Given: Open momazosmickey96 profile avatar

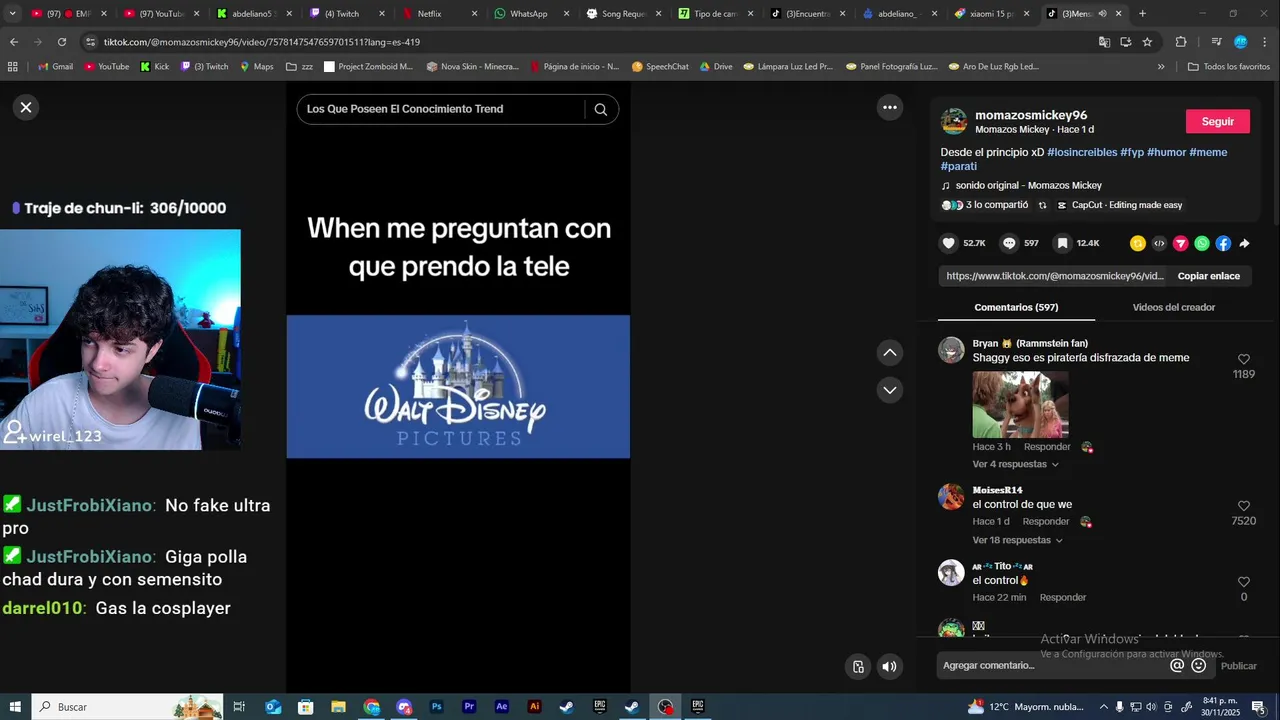Looking at the screenshot, I should 955,121.
